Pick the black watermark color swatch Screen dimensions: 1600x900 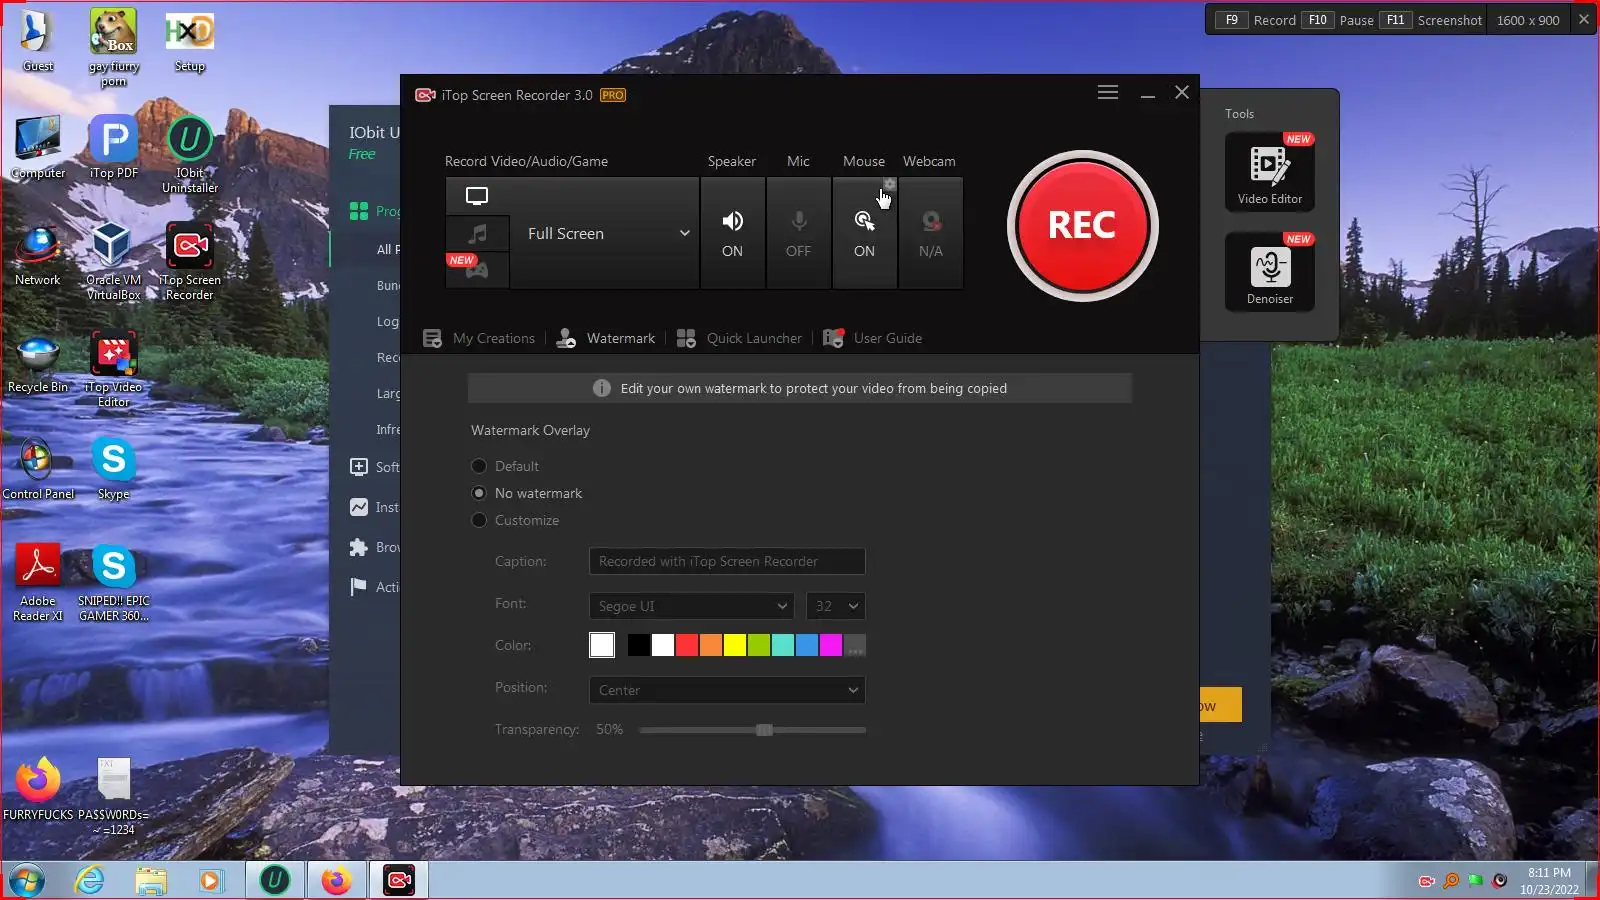[638, 645]
